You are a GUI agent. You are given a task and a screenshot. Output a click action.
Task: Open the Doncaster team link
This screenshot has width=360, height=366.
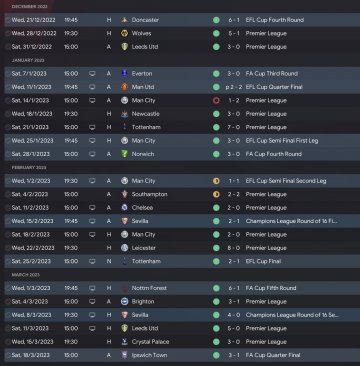click(x=145, y=20)
